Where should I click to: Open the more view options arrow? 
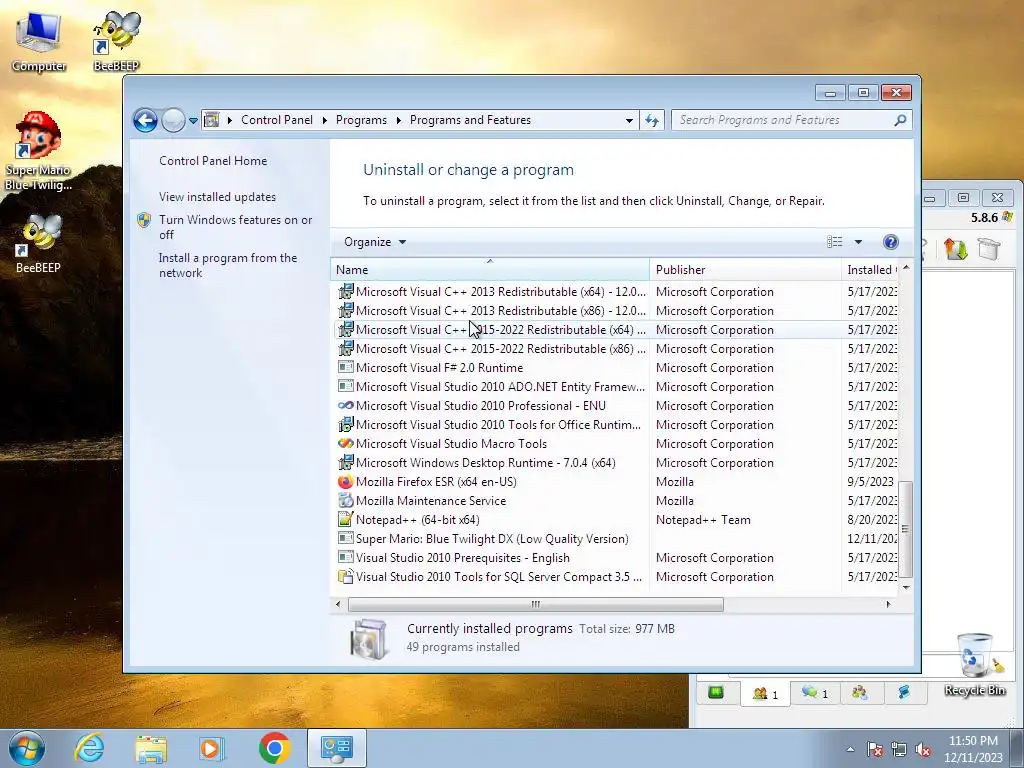tap(858, 242)
